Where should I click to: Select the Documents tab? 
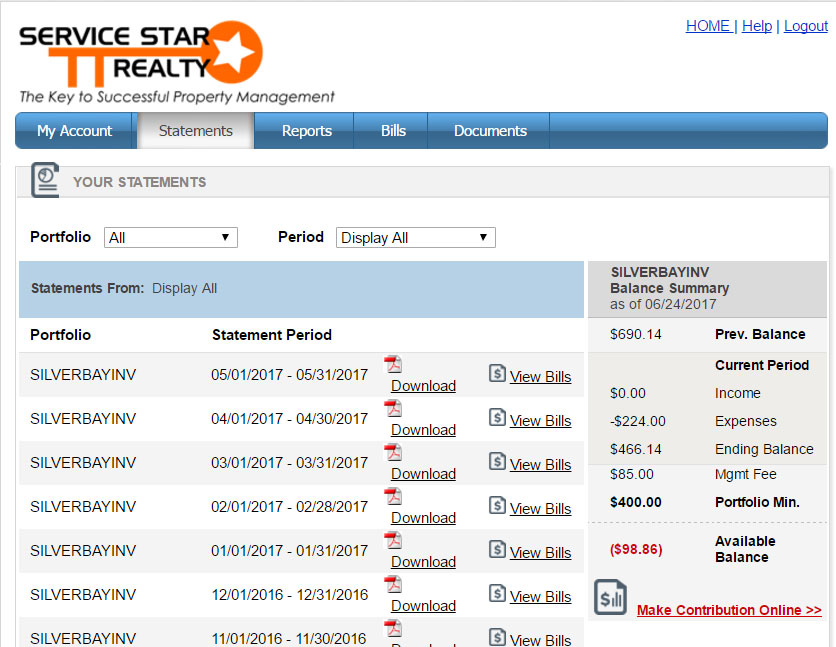(490, 131)
